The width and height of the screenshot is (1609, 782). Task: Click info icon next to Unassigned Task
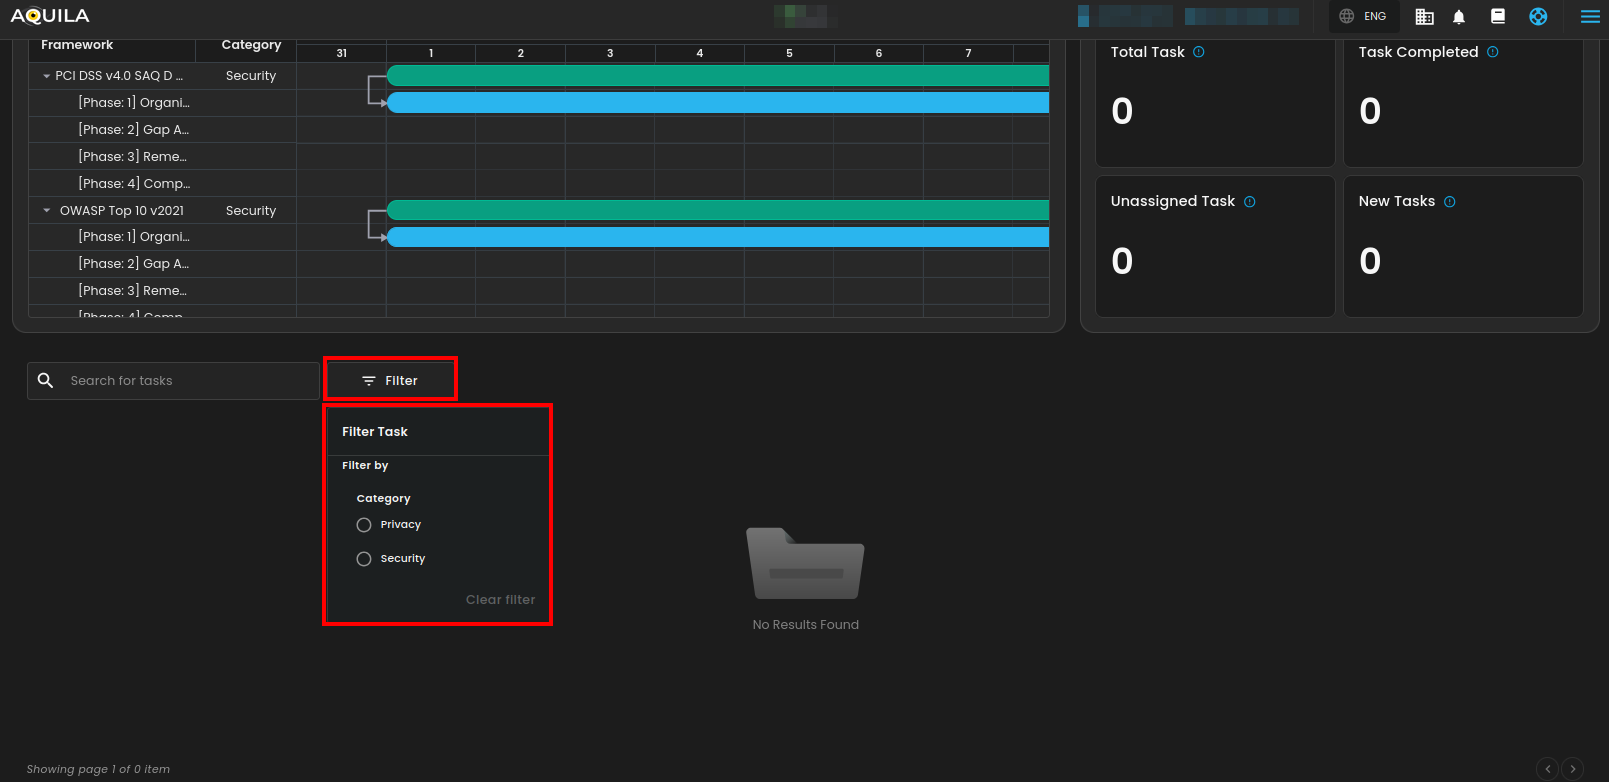(x=1249, y=202)
